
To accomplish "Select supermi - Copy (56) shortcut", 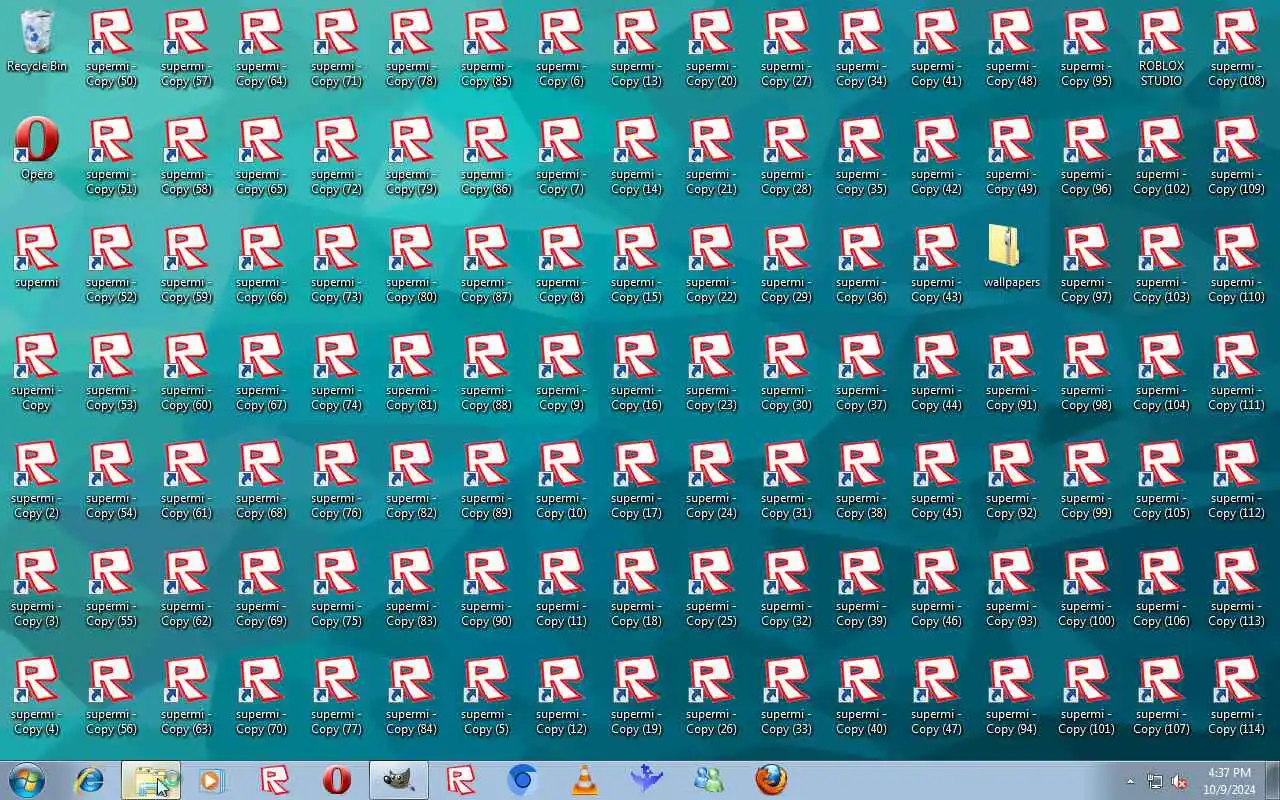I will point(112,696).
